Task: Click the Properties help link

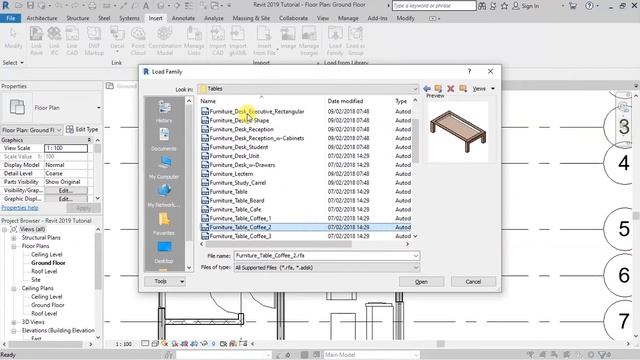Action: coord(20,208)
